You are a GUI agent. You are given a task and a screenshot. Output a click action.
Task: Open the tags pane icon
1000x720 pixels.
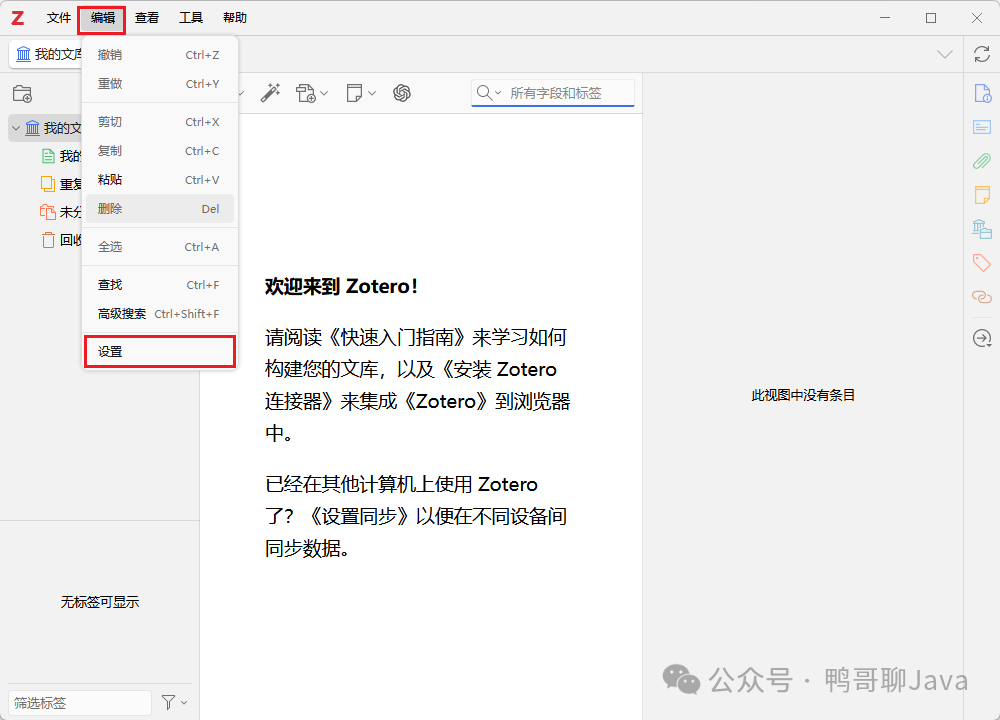click(x=982, y=262)
